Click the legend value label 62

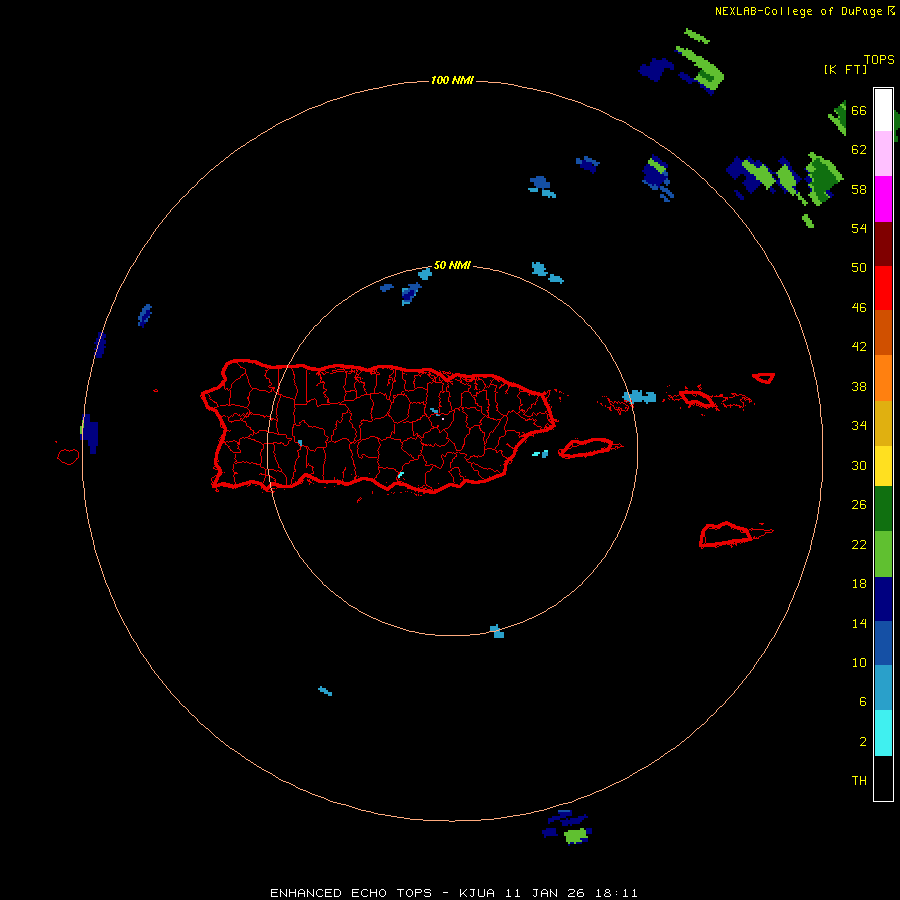click(x=859, y=150)
